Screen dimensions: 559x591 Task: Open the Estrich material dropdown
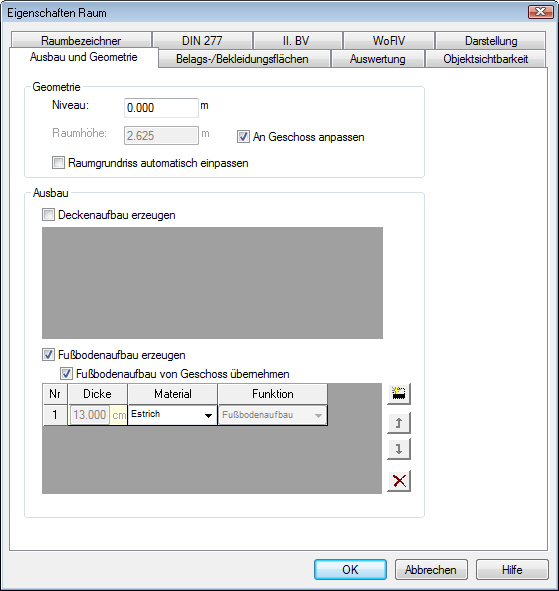coord(173,415)
